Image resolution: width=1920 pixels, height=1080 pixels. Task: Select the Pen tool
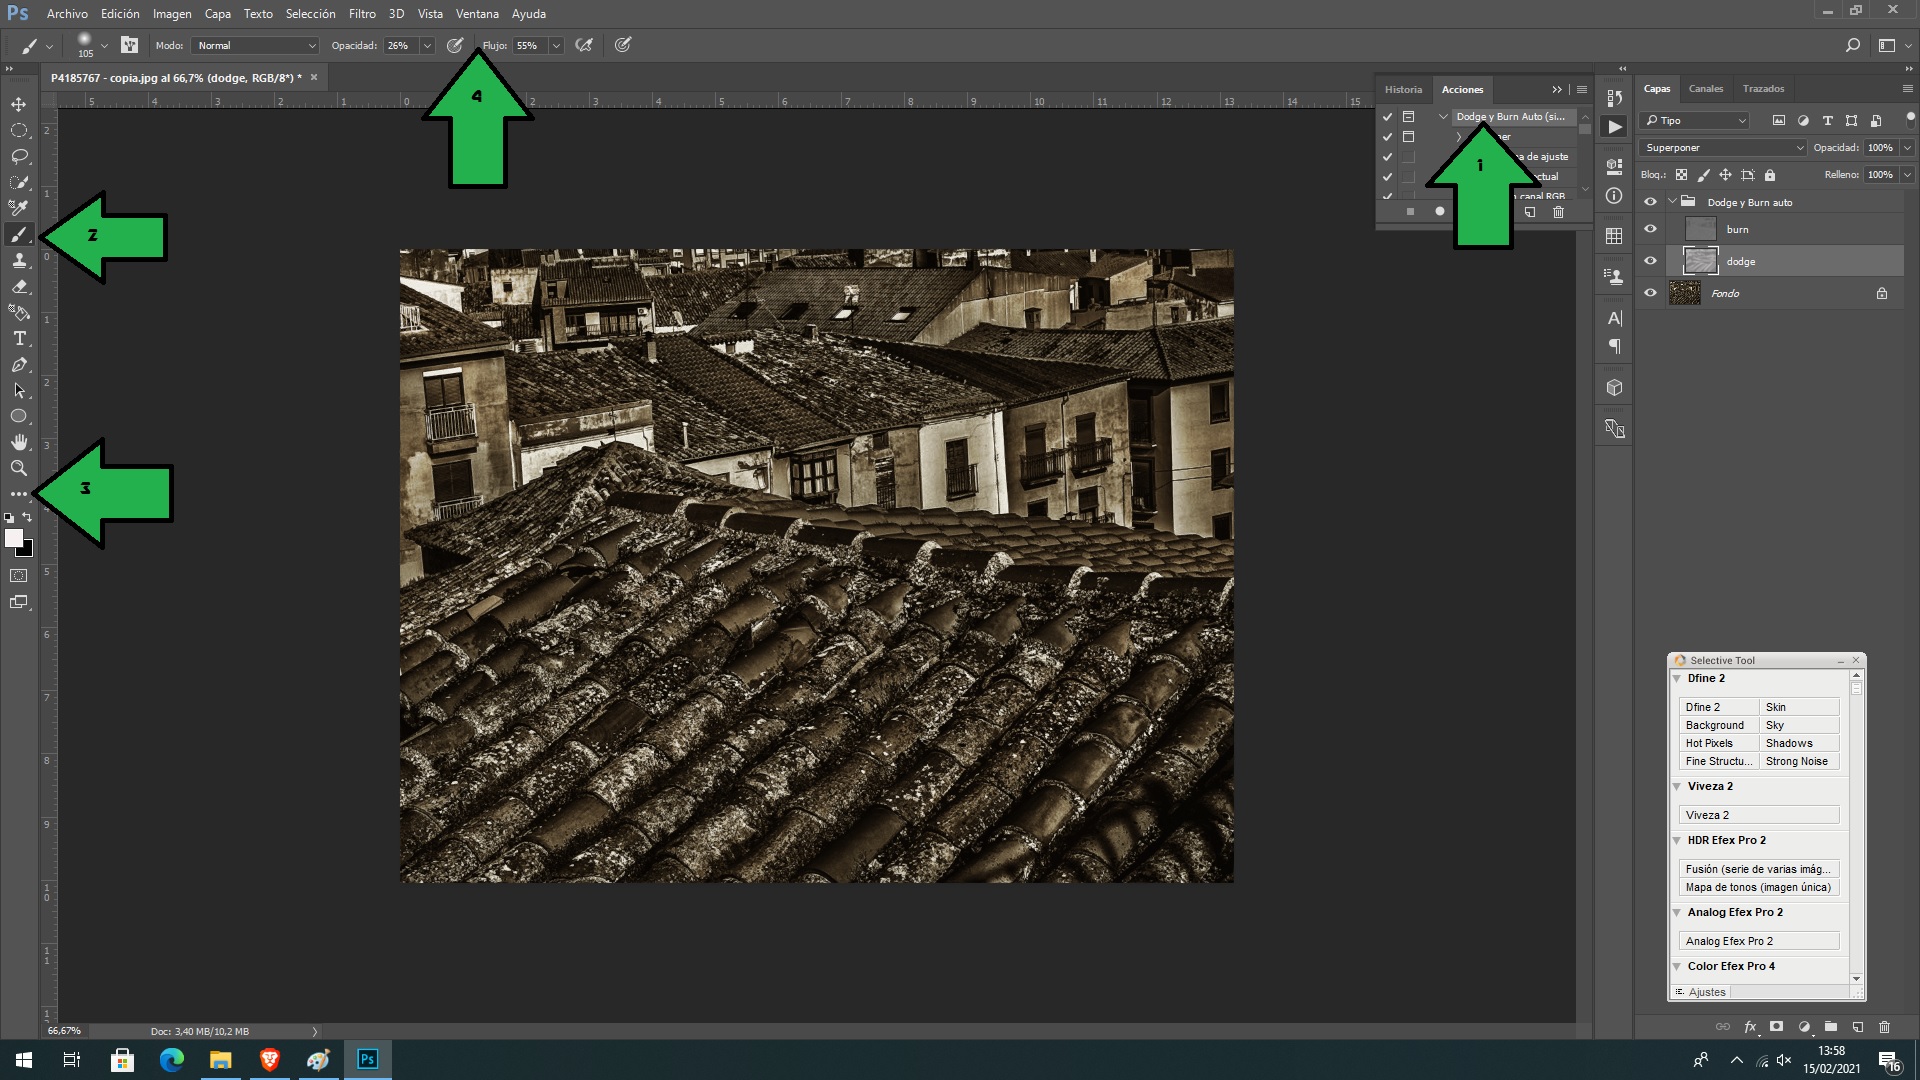click(19, 365)
